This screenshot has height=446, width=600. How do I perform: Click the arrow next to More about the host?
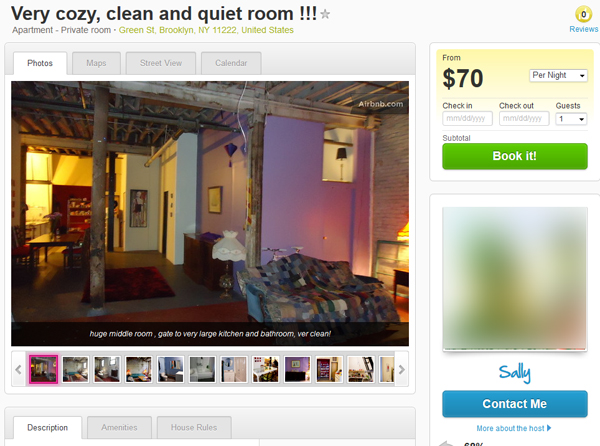tap(549, 428)
